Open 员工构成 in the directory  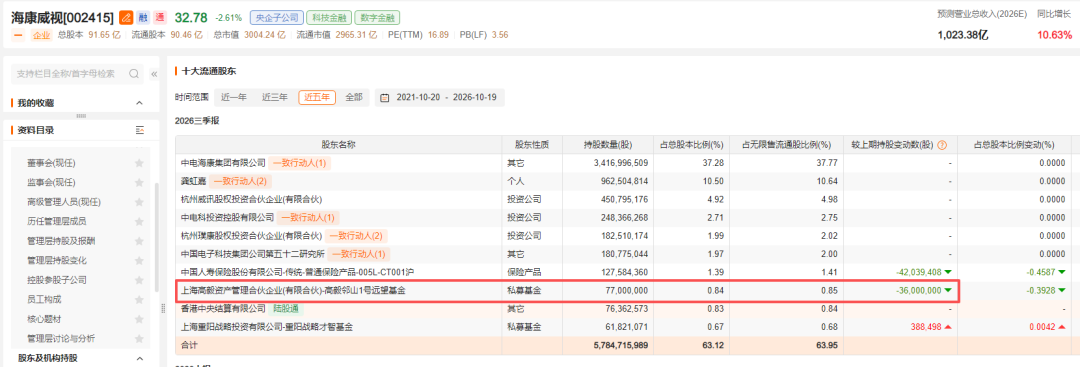pyautogui.click(x=44, y=300)
